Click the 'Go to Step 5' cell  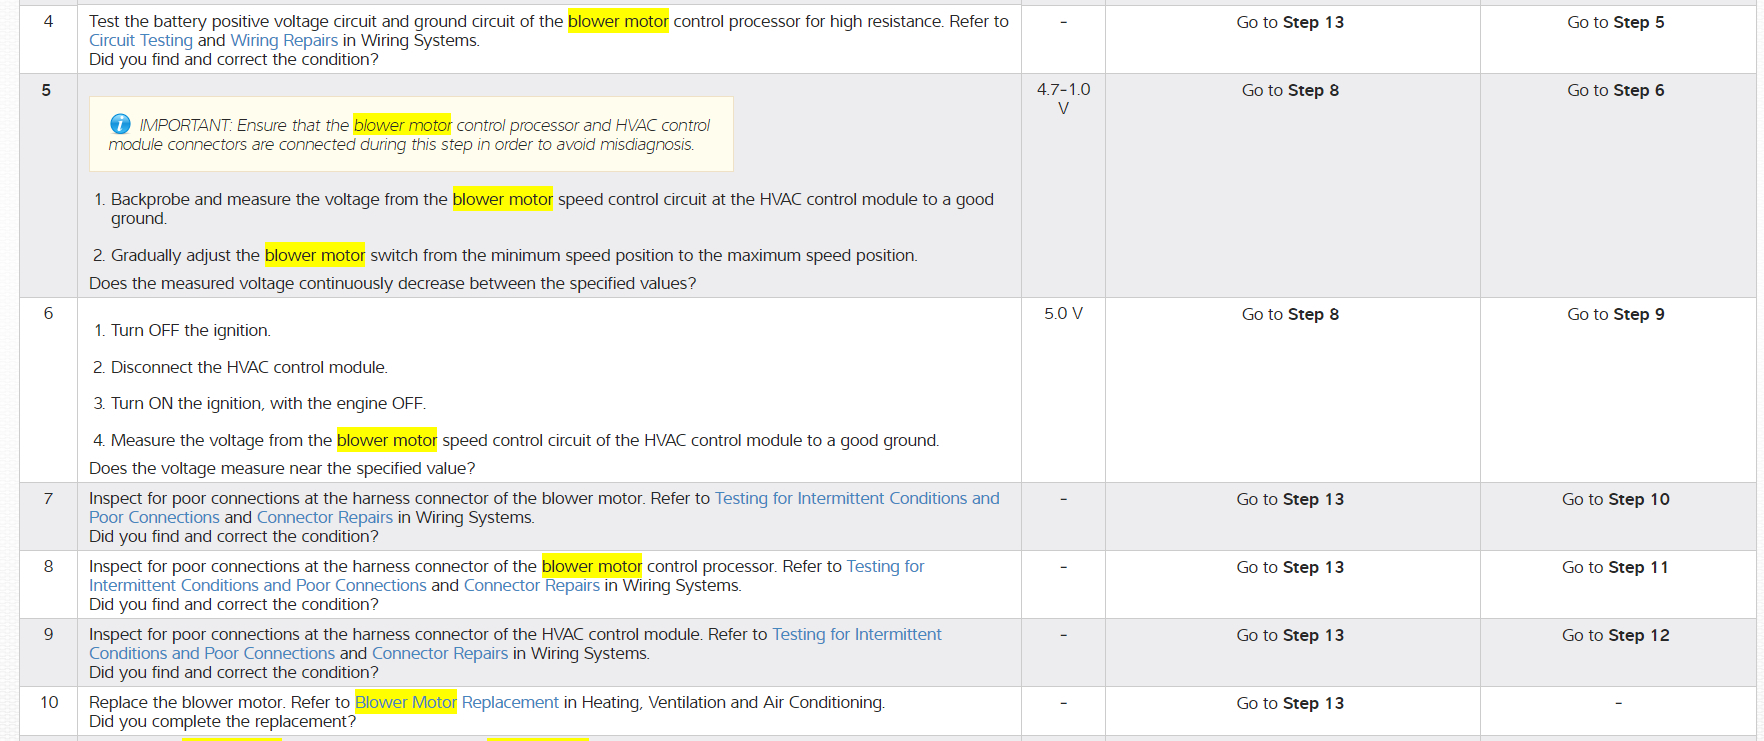click(1615, 23)
